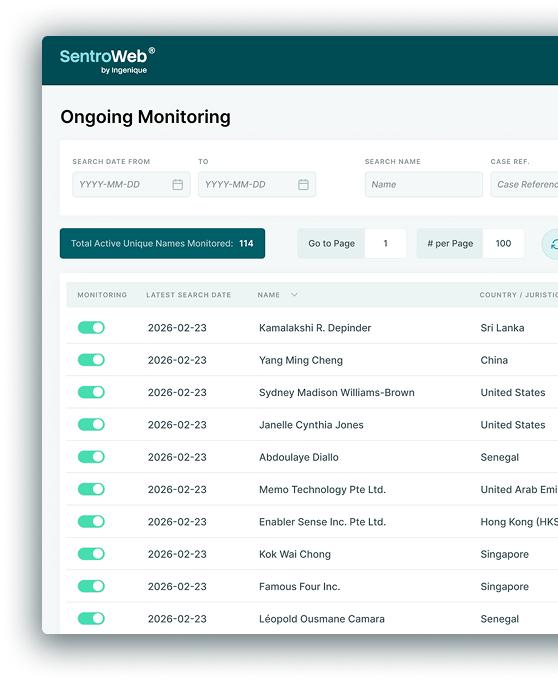Click the Search Date From field
The width and height of the screenshot is (558, 683).
pyautogui.click(x=131, y=185)
